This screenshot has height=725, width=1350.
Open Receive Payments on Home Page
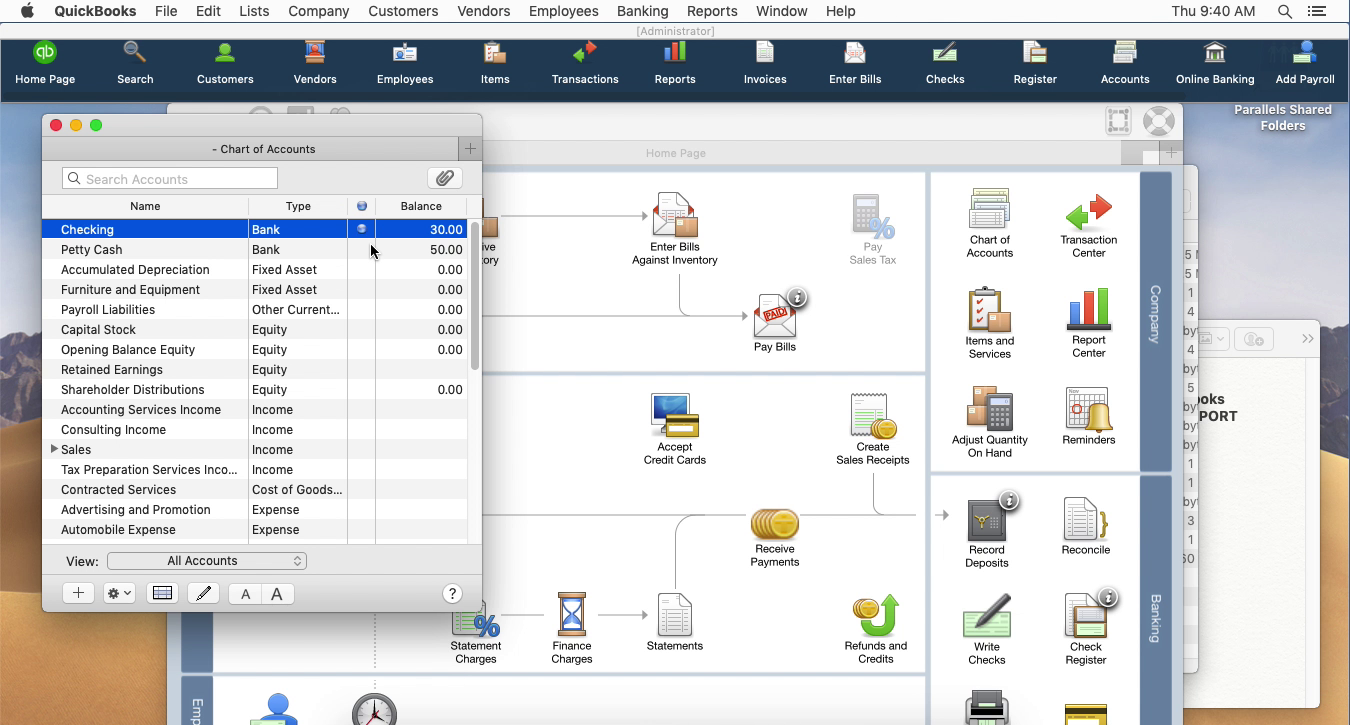click(x=775, y=537)
